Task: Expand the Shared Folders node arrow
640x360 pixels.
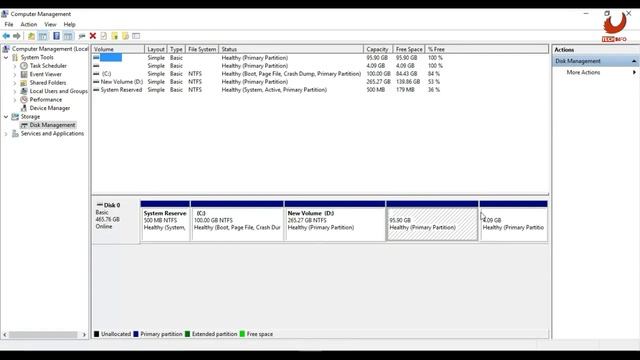Action: pyautogui.click(x=15, y=83)
